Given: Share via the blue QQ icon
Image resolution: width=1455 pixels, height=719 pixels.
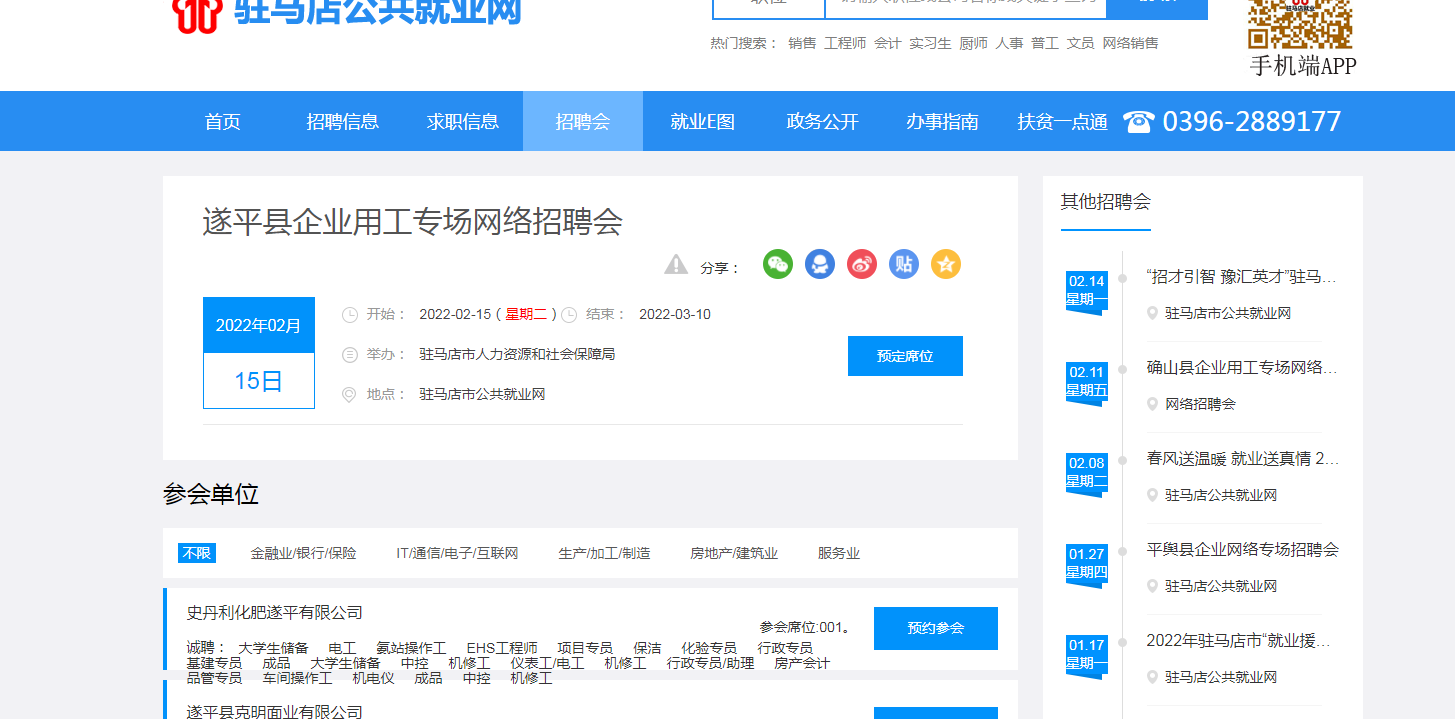Looking at the screenshot, I should point(820,264).
